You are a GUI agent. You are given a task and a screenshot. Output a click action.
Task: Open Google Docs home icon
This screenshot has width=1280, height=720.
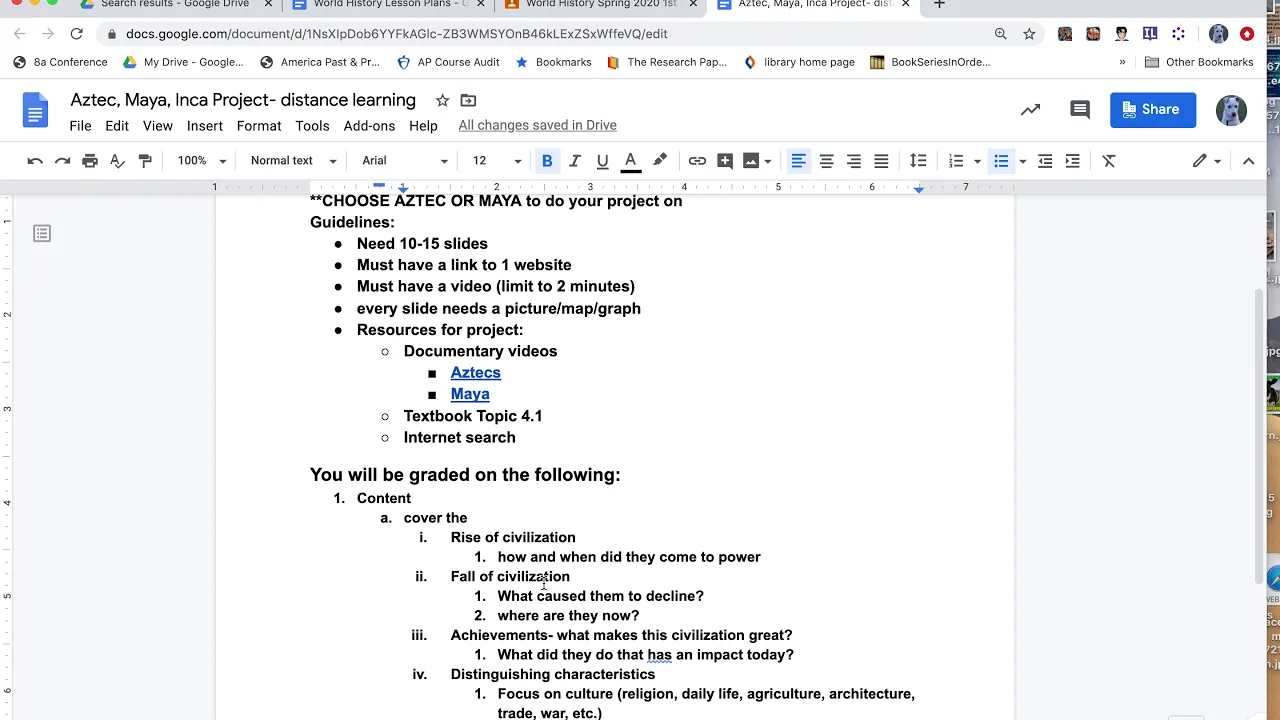click(x=35, y=110)
